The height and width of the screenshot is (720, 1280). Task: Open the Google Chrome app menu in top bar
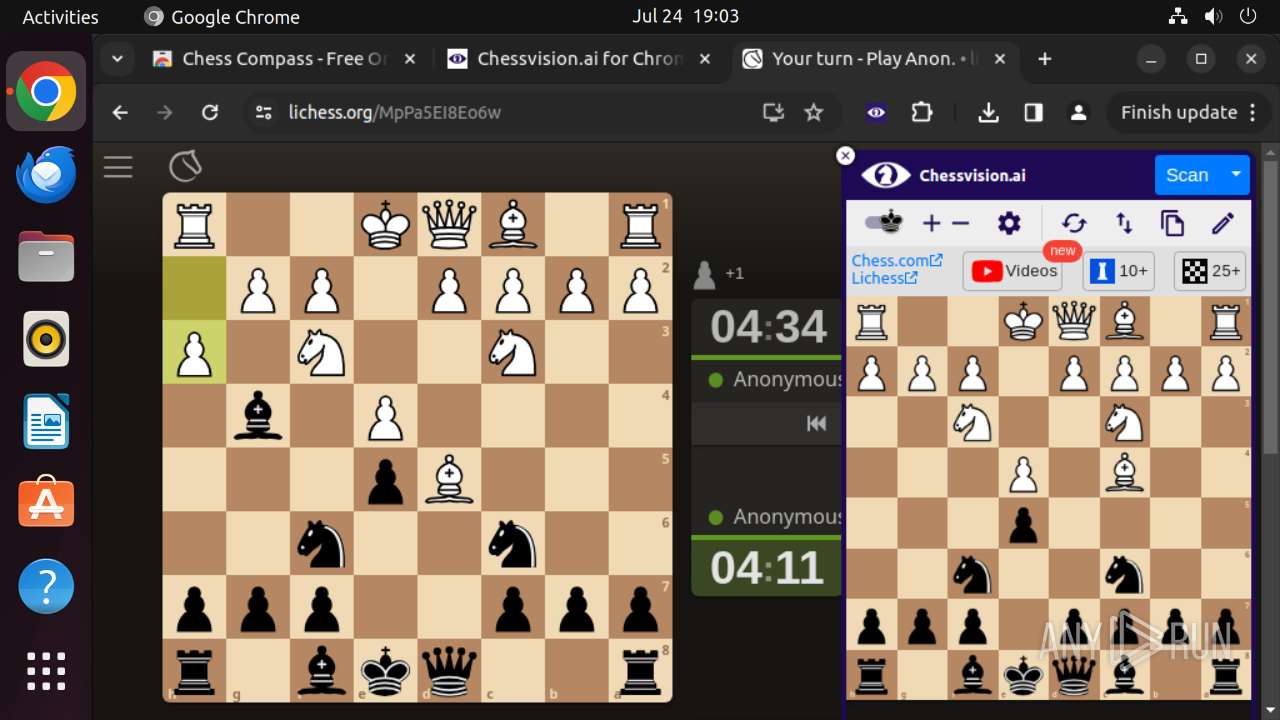[222, 17]
